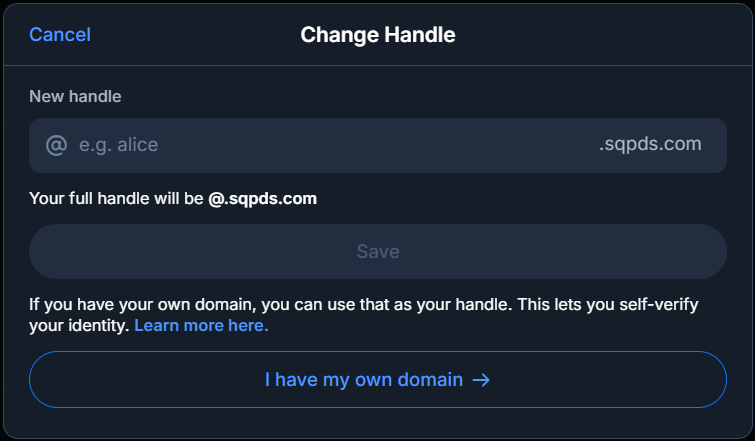The image size is (755, 441).
Task: Click the words your identity before the link
Action: point(79,326)
